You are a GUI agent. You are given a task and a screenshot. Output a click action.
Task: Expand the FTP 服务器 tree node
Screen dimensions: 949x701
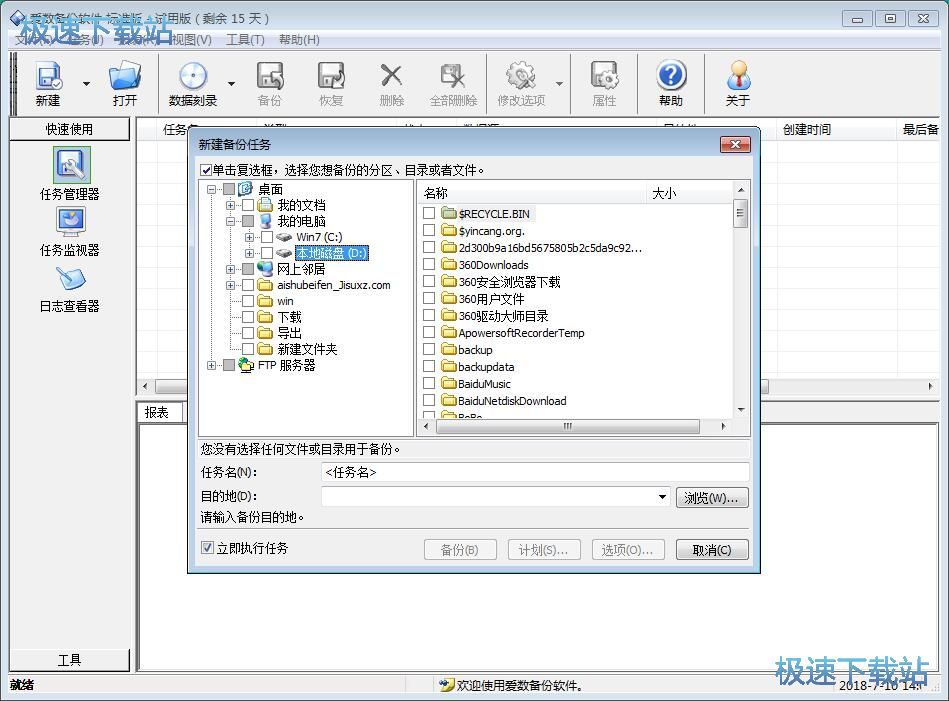pyautogui.click(x=211, y=365)
